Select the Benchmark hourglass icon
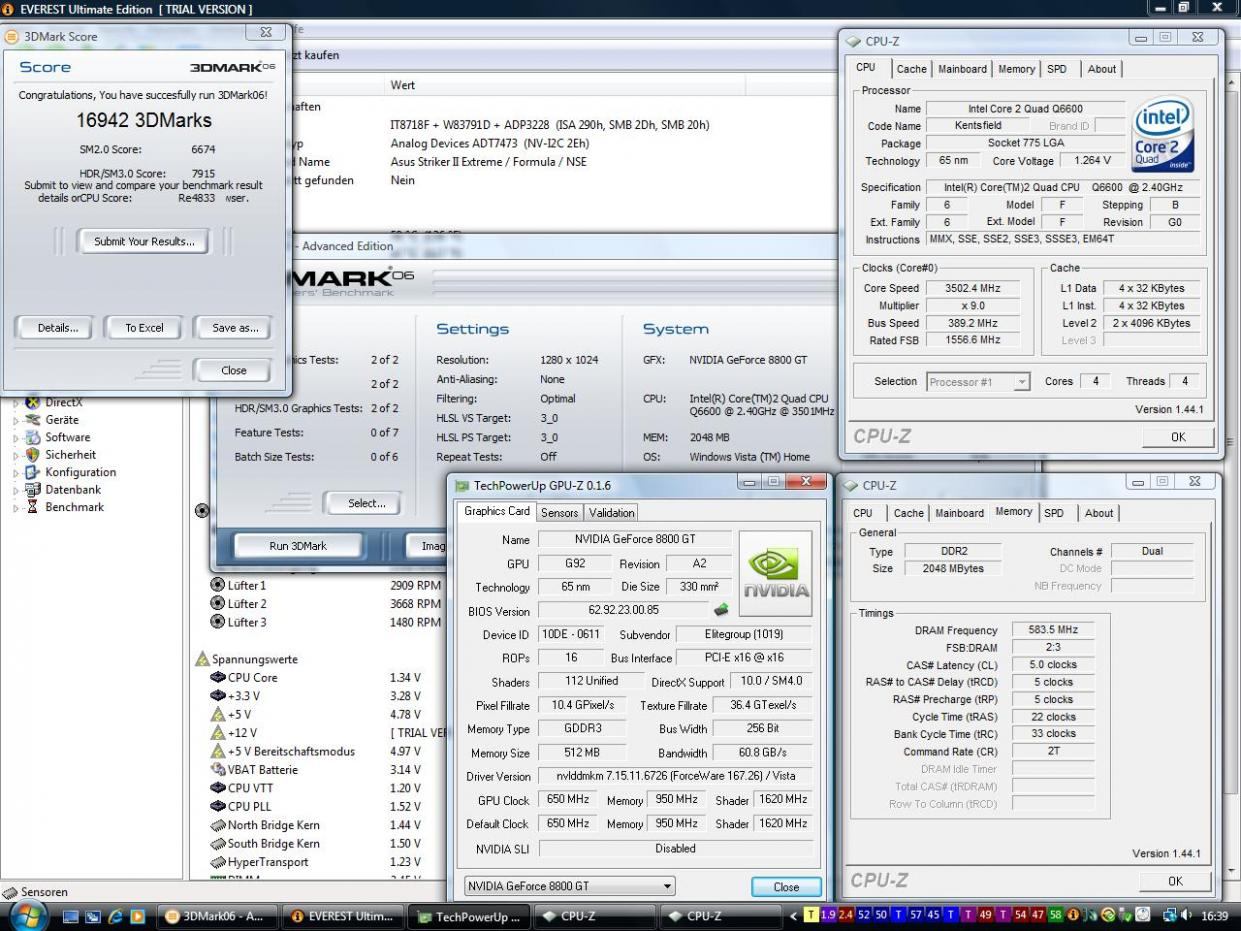The width and height of the screenshot is (1241, 931). pos(32,507)
